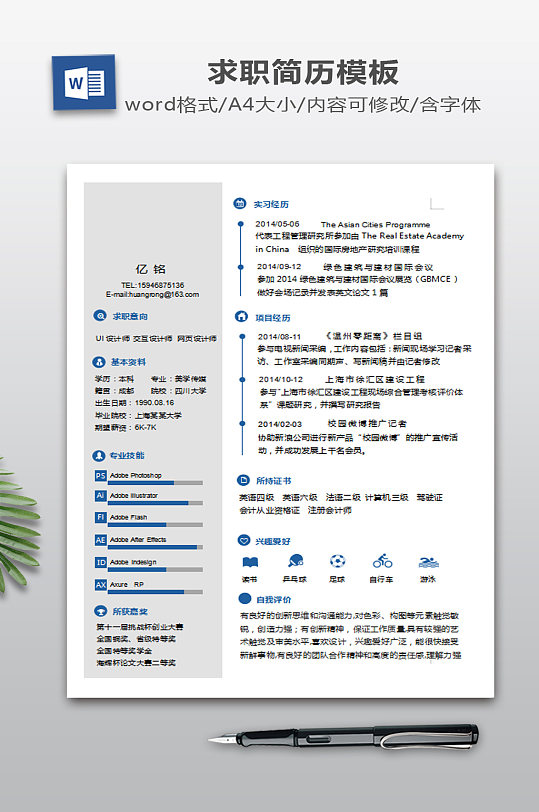Click the PS Photoshop skill icon
Viewport: 539px width, 812px height.
(100, 475)
